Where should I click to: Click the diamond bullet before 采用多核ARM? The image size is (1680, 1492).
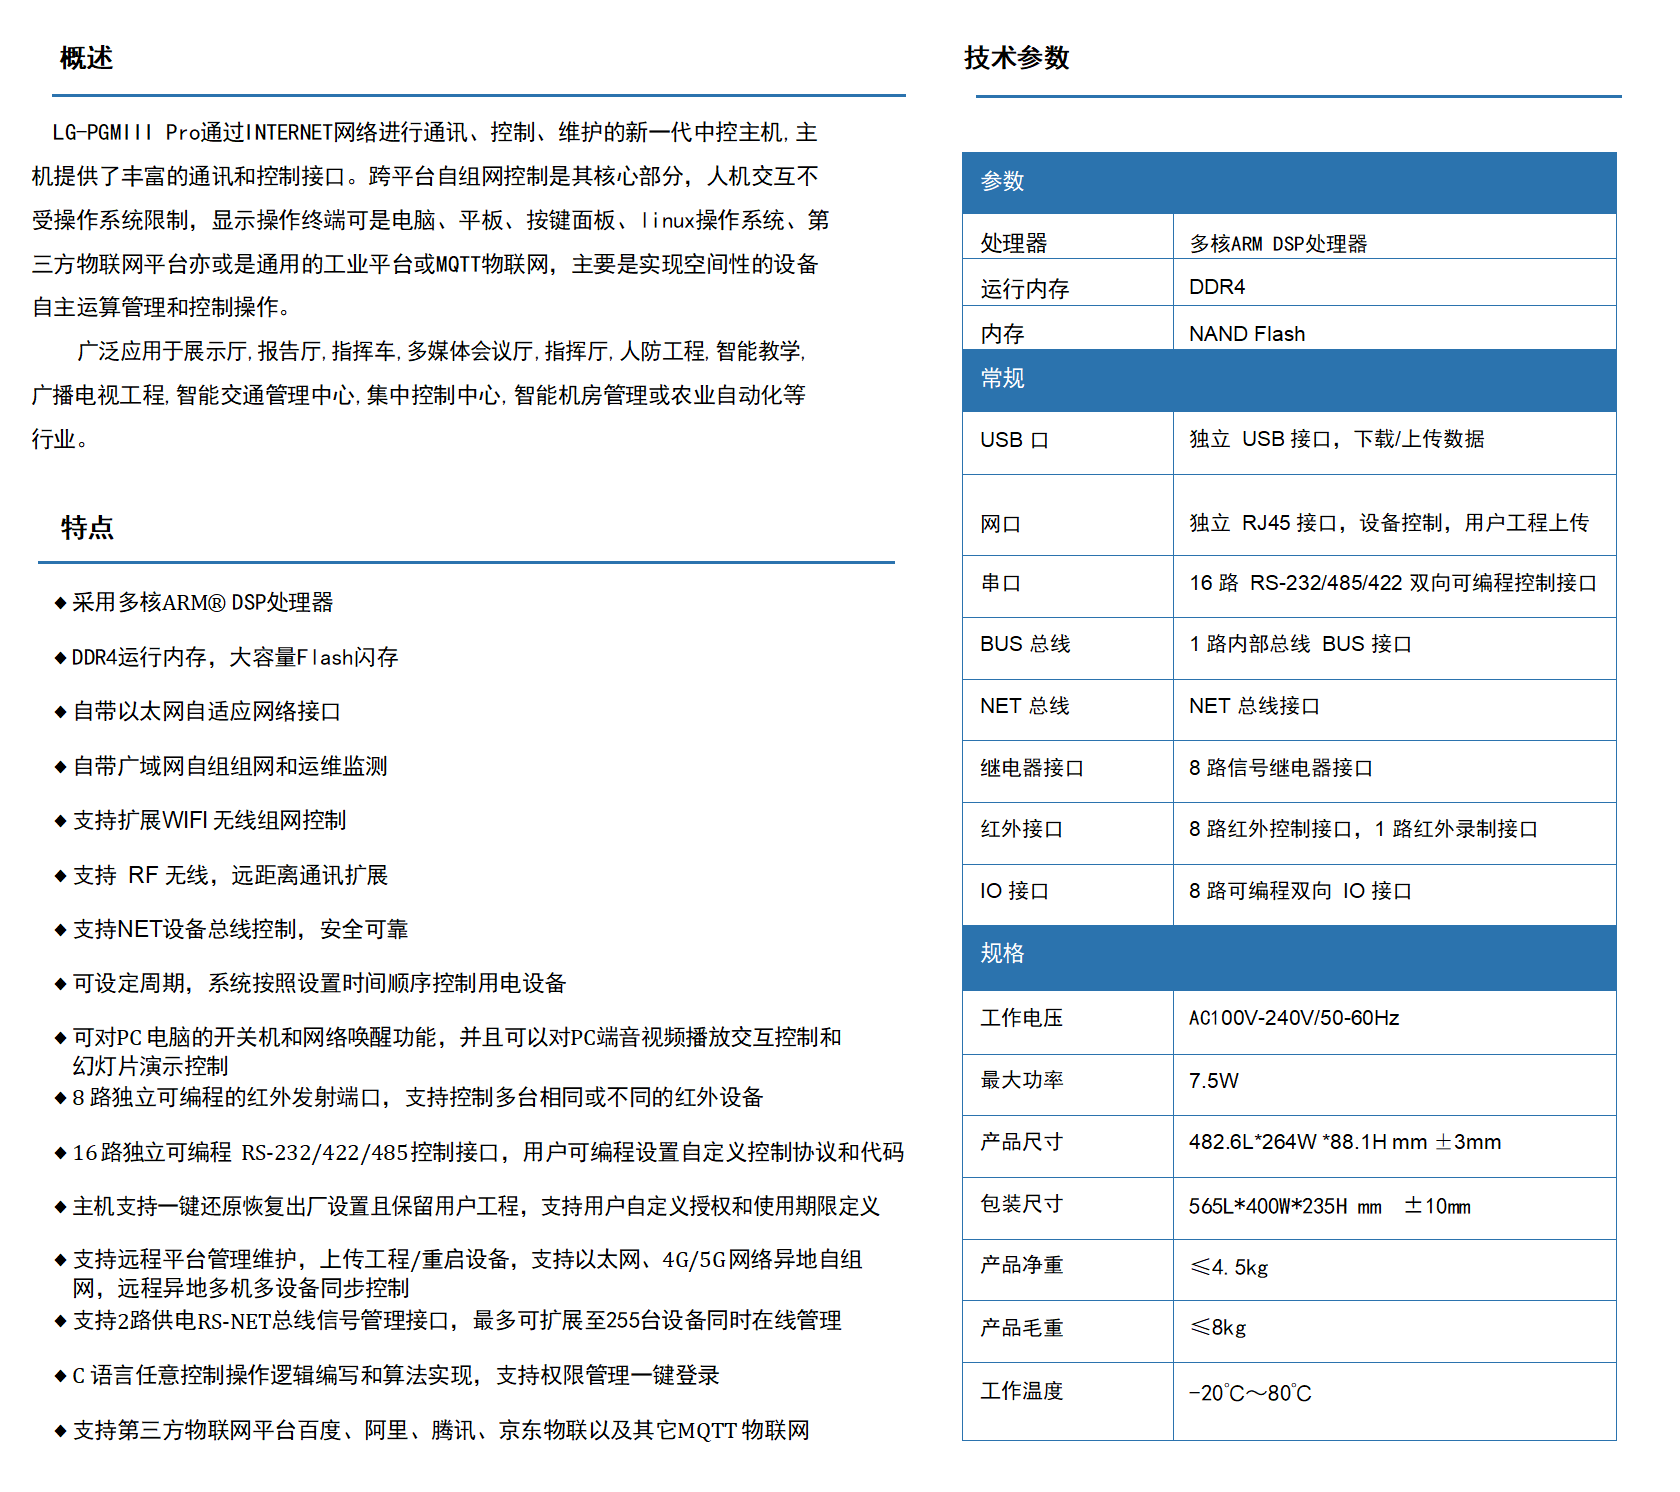coord(60,603)
